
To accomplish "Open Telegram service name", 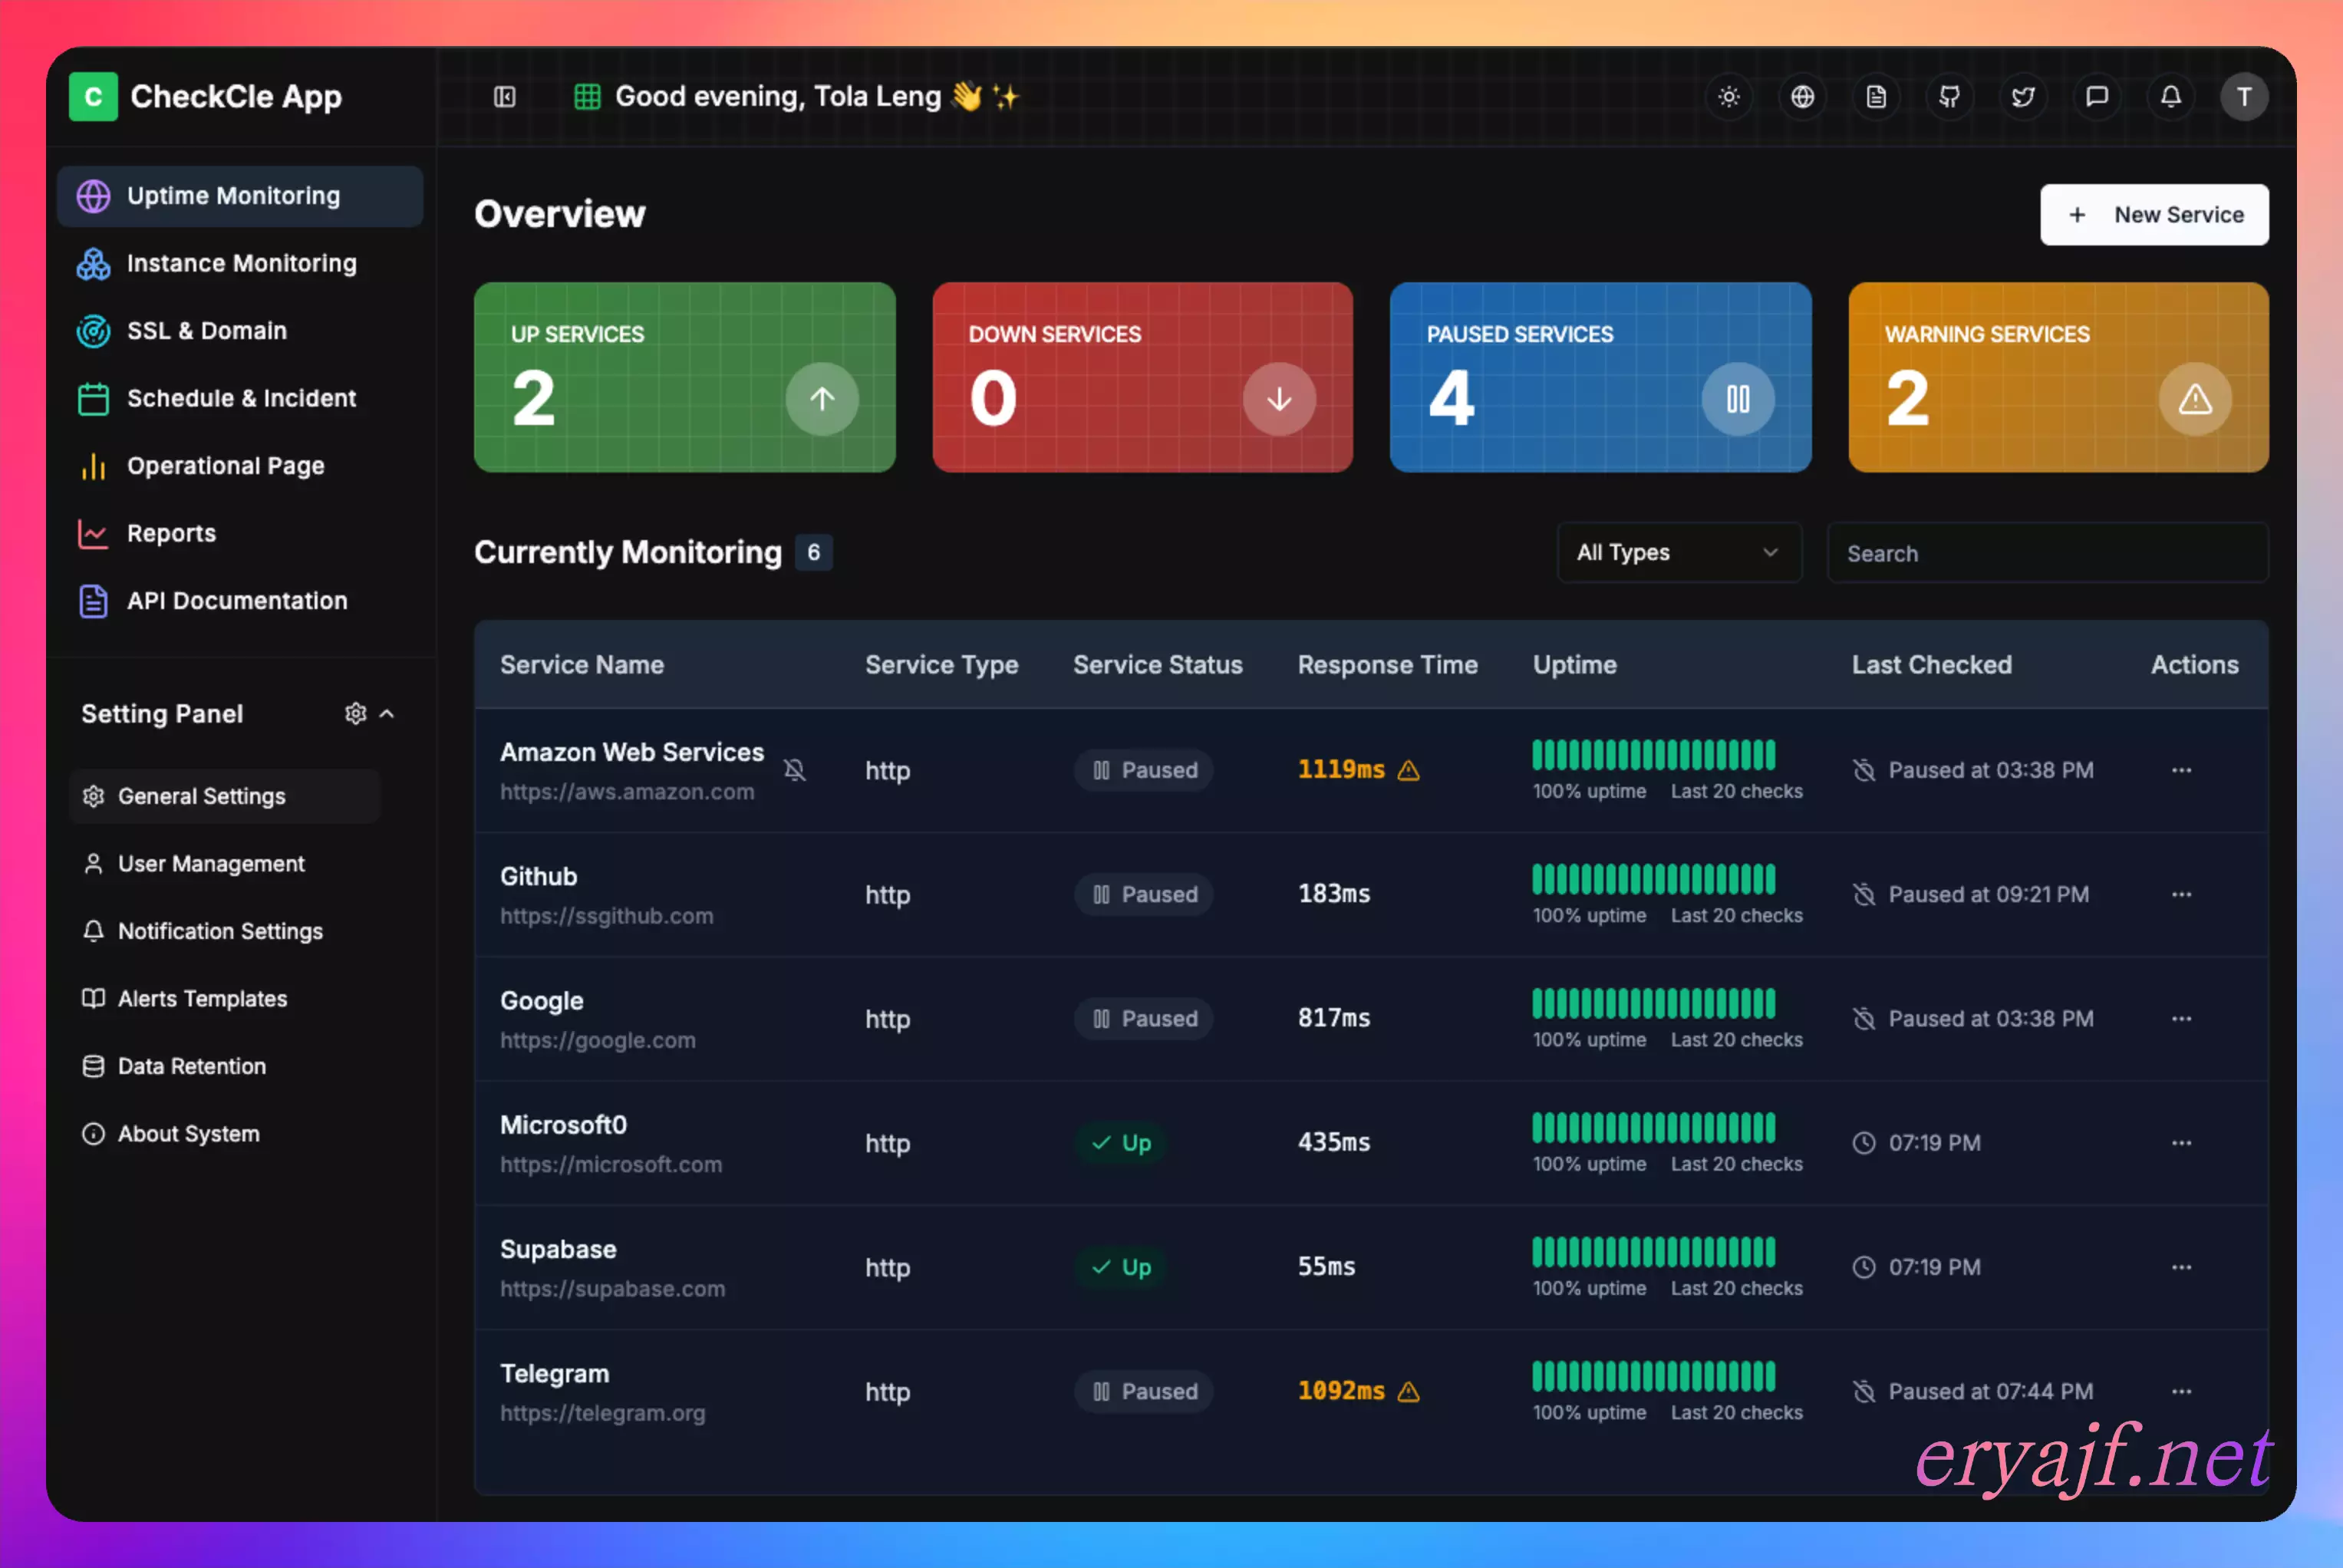I will tap(555, 1374).
